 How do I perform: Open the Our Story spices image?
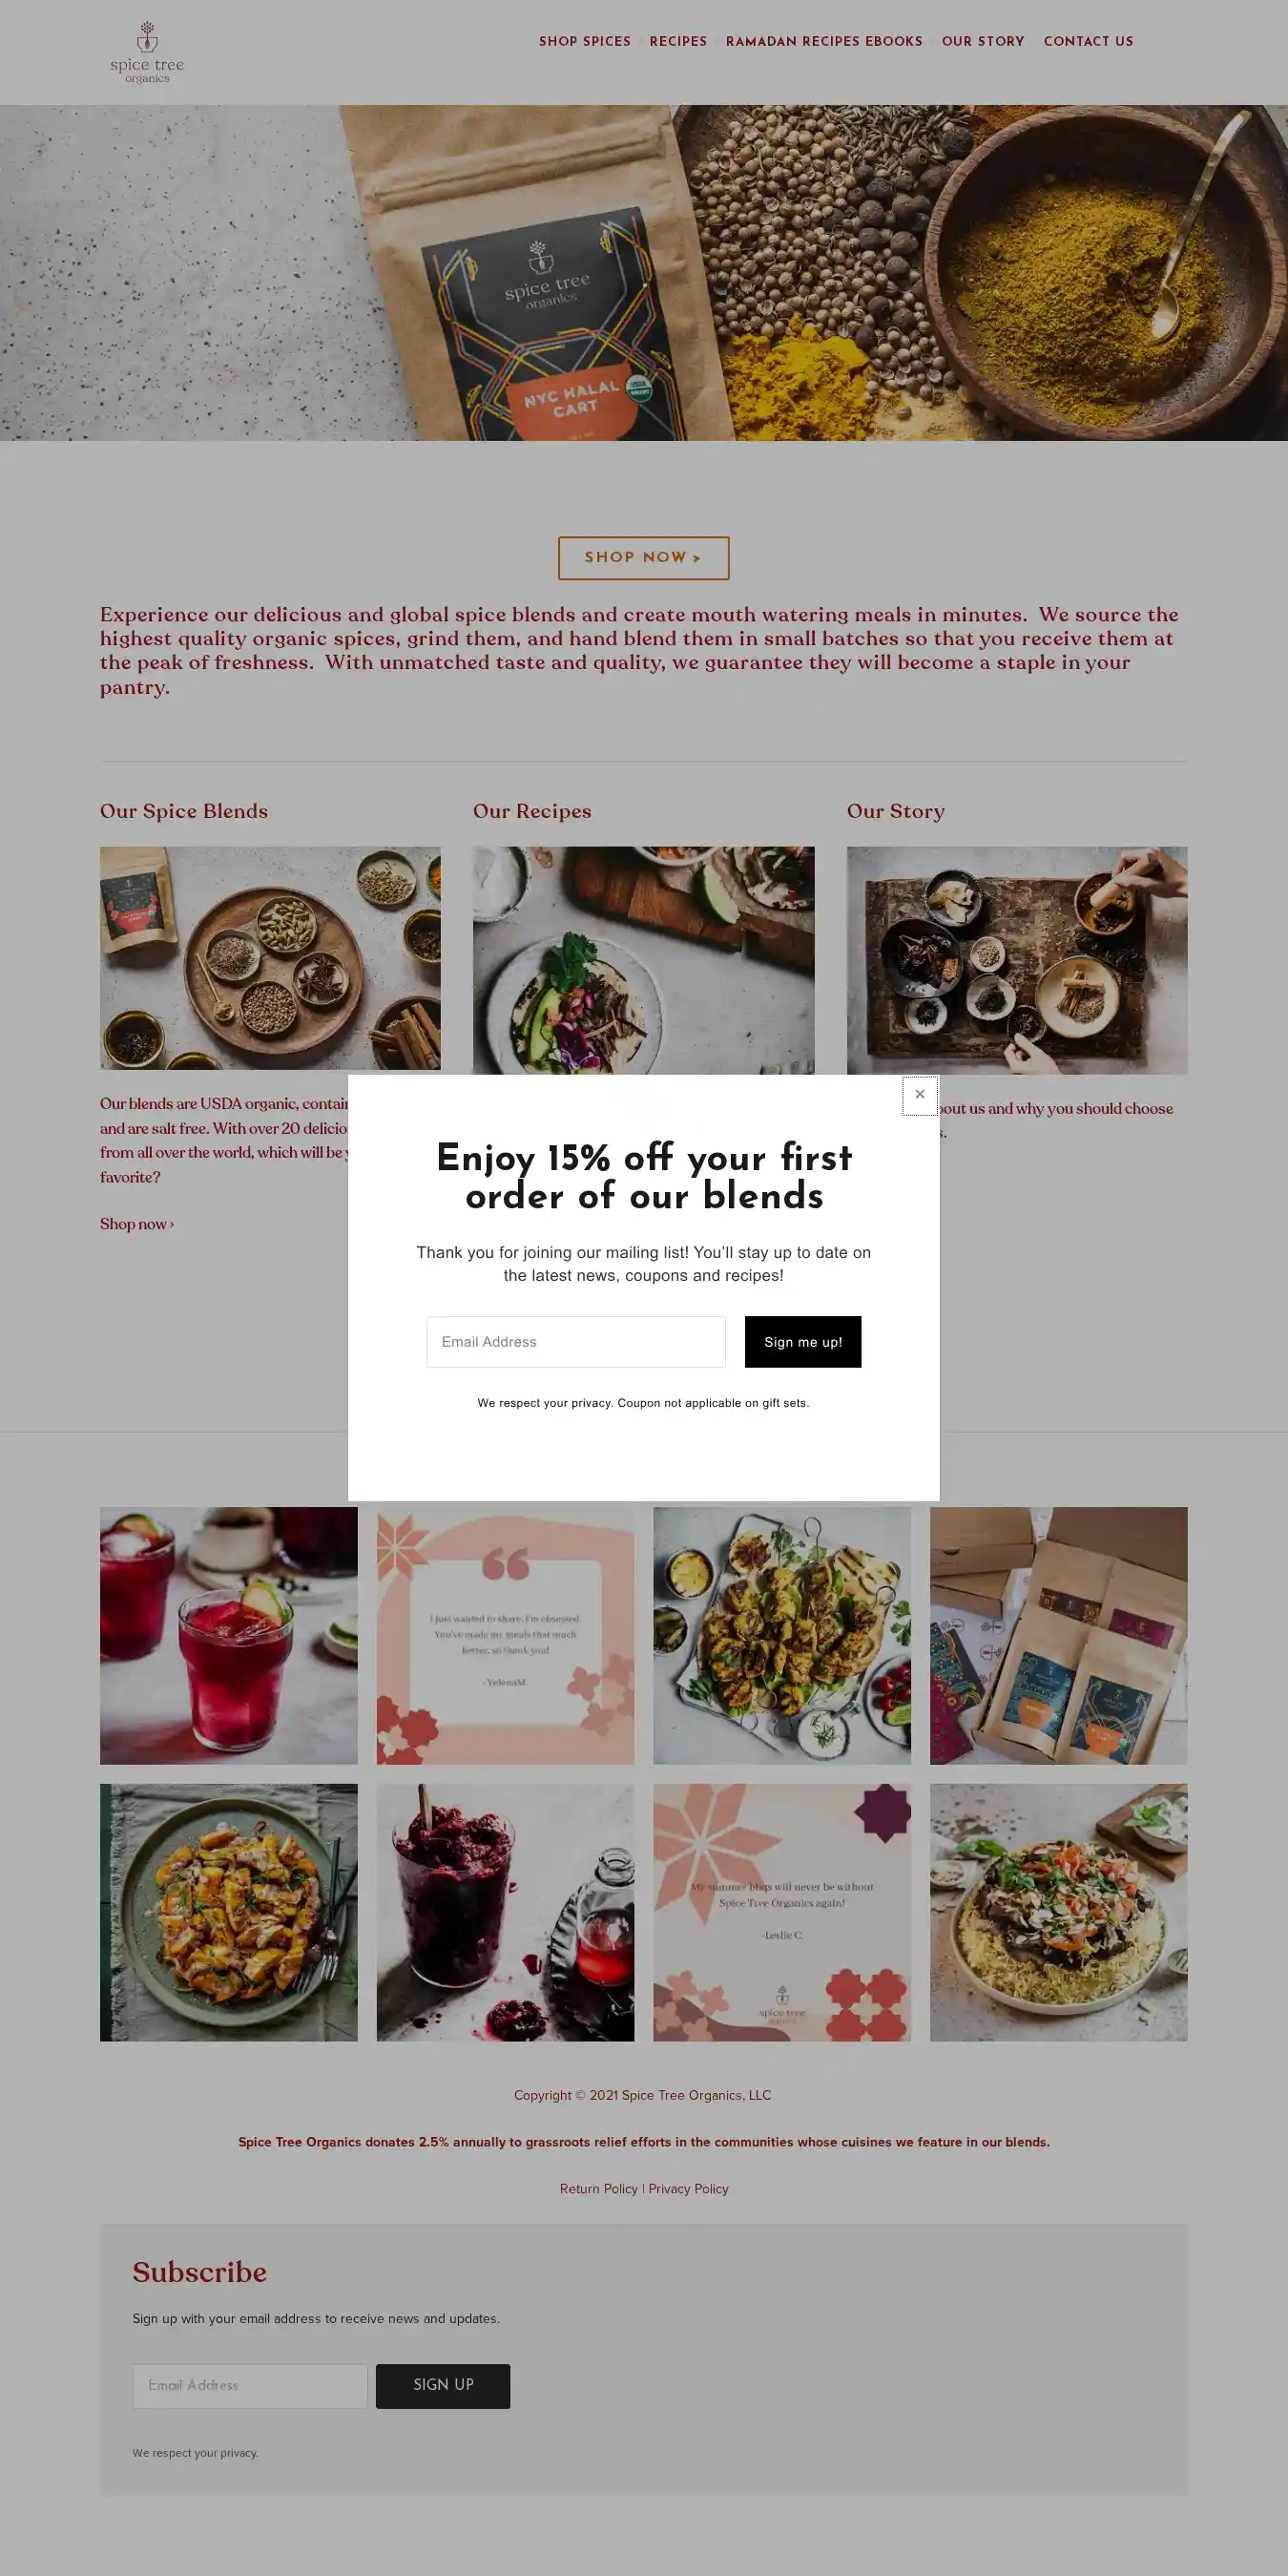(1017, 960)
